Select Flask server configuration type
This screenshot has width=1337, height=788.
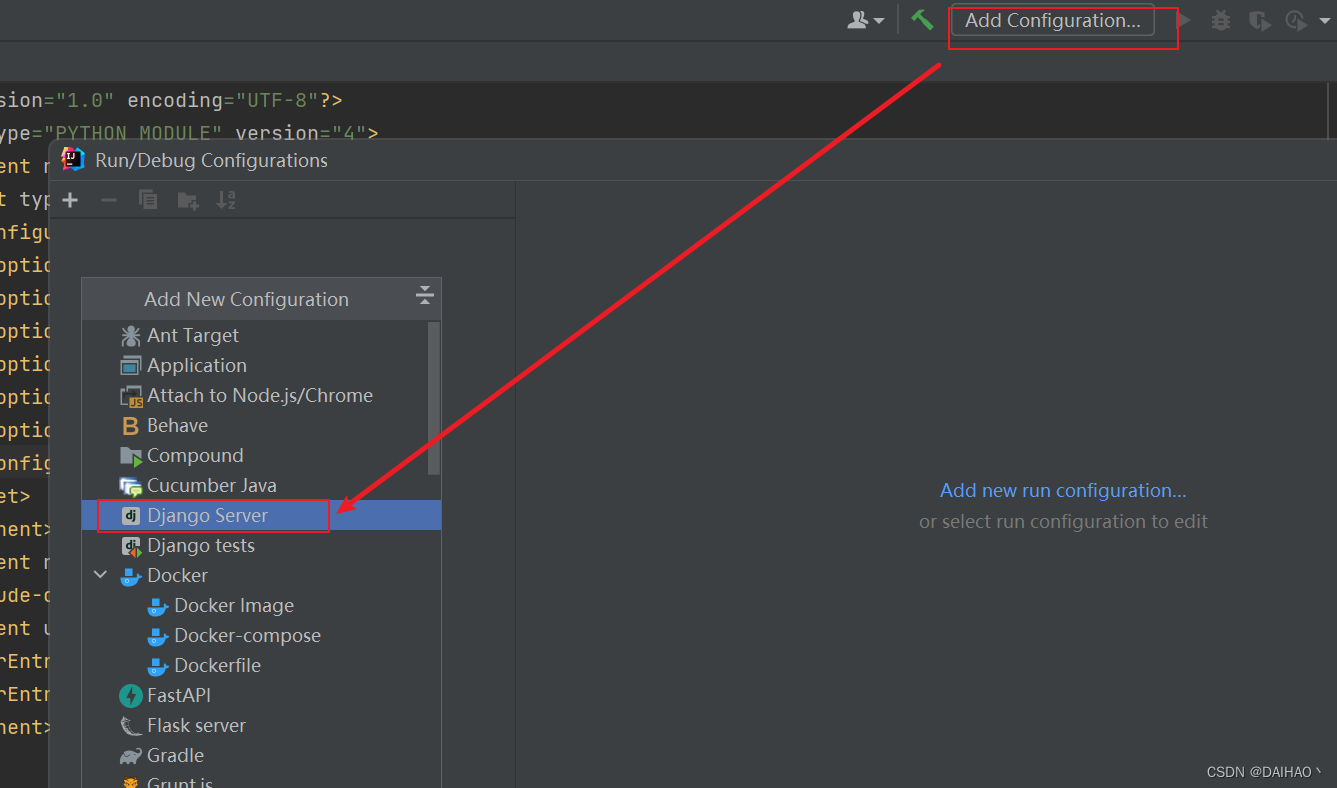261,725
